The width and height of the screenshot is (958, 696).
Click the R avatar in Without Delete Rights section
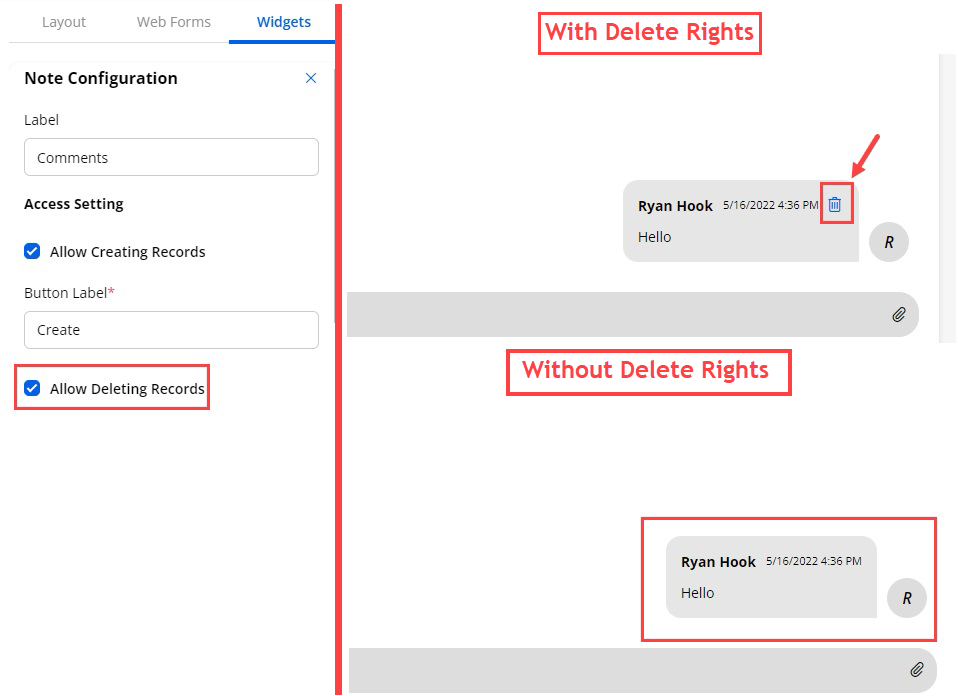click(906, 598)
